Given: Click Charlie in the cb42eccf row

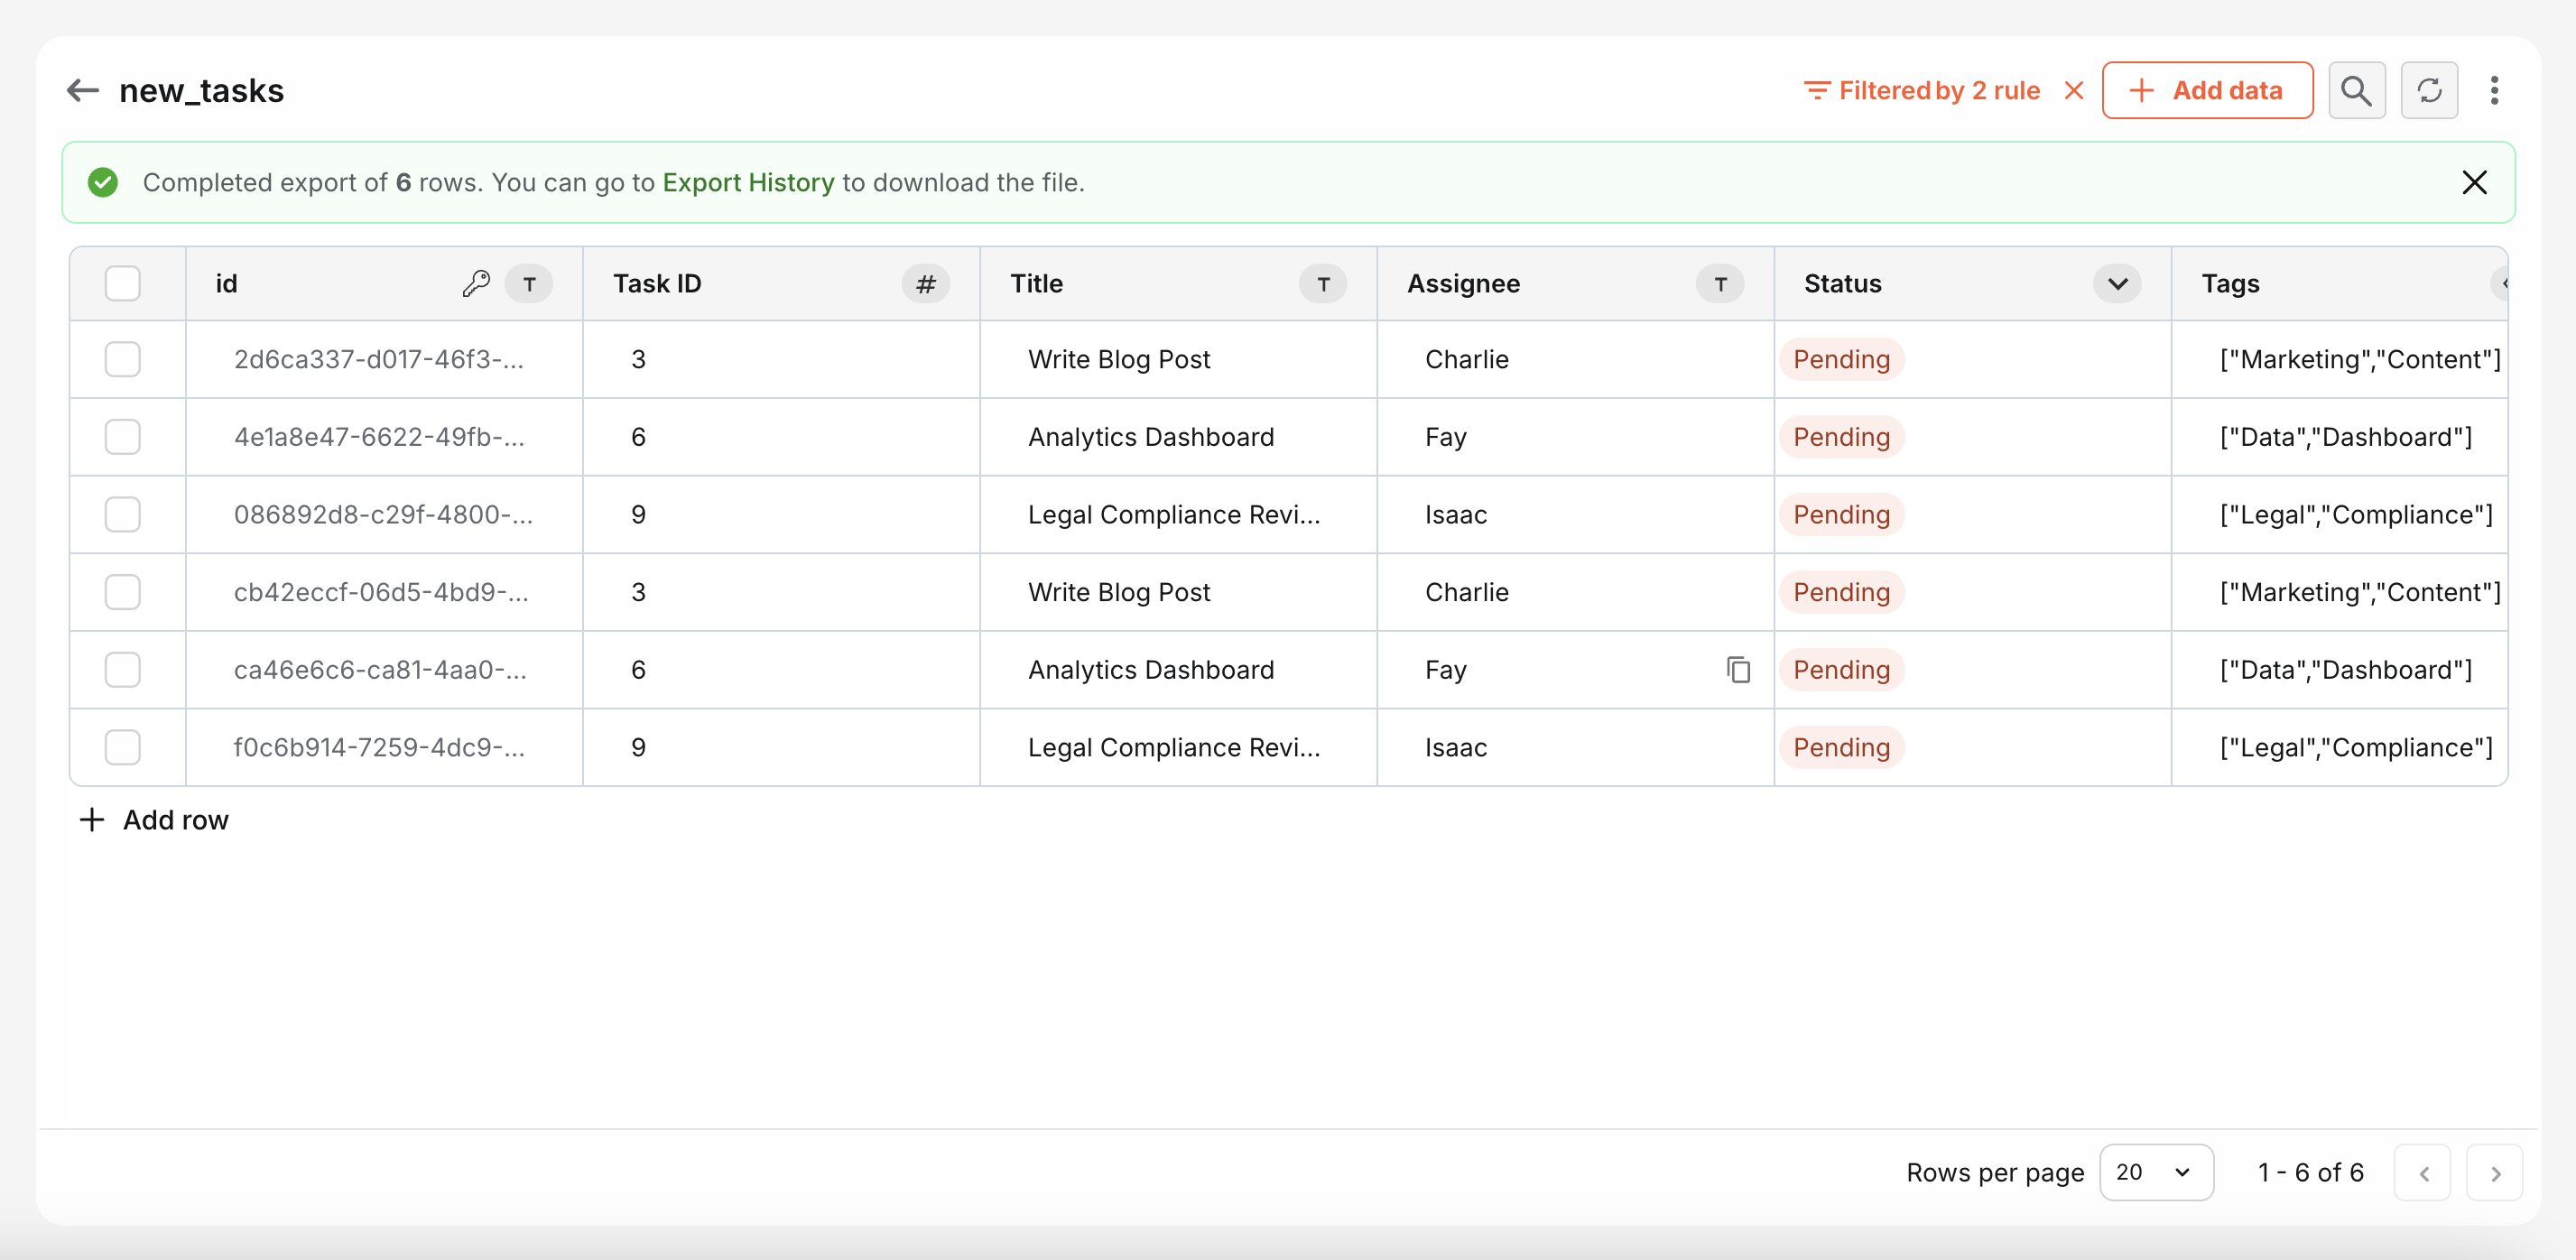Looking at the screenshot, I should (x=1466, y=592).
